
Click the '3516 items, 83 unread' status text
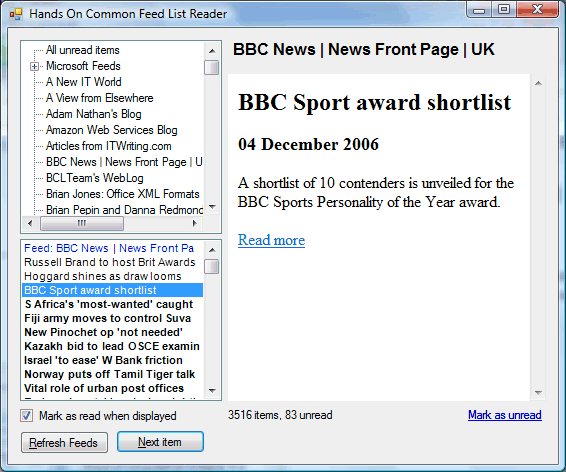click(x=280, y=415)
